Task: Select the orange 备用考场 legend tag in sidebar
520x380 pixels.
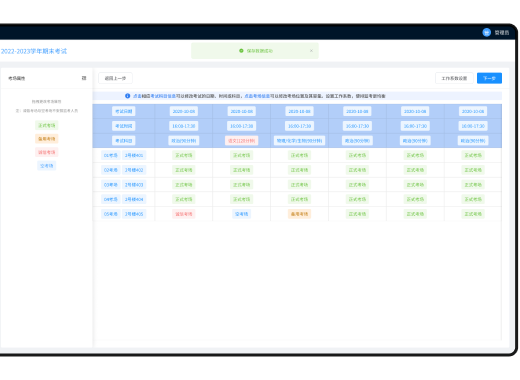Action: tap(47, 139)
